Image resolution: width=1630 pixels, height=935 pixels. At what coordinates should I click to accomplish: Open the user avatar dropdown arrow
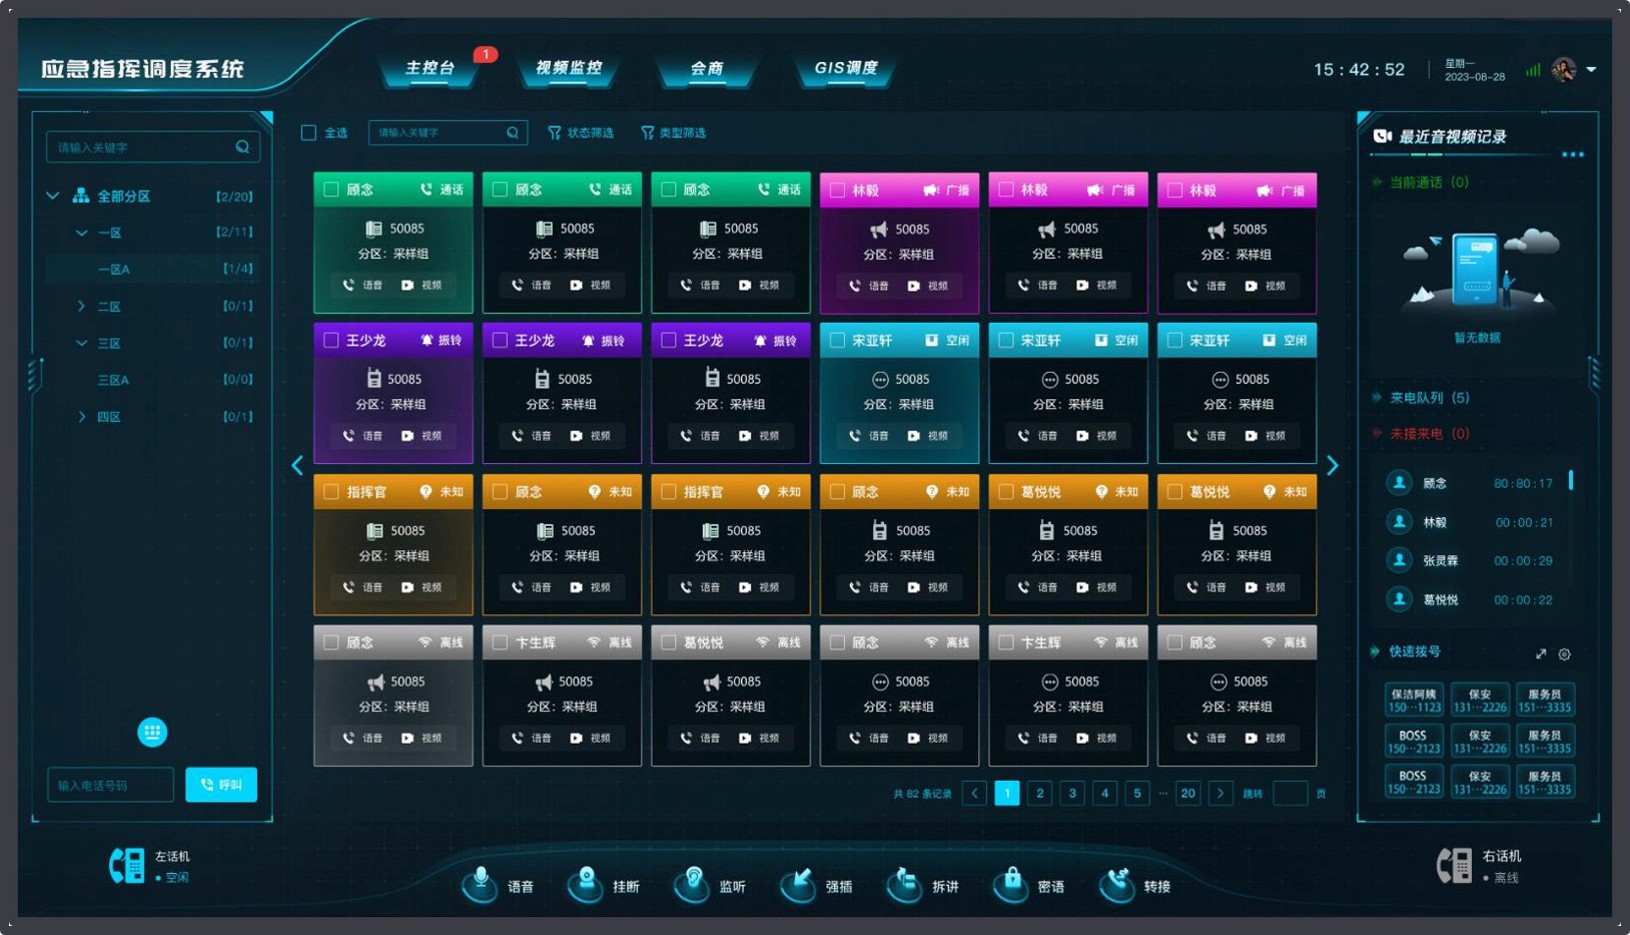1591,69
